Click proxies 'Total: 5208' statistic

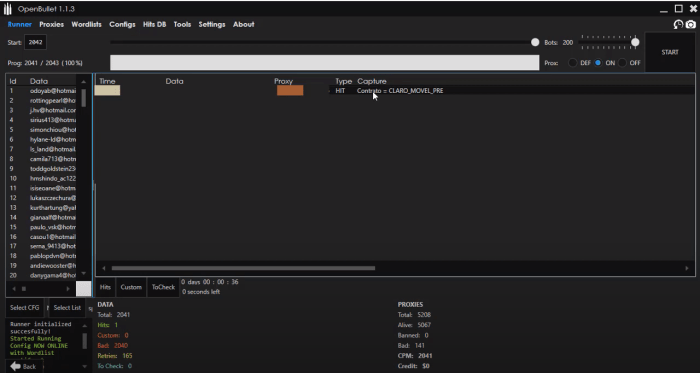pos(414,315)
